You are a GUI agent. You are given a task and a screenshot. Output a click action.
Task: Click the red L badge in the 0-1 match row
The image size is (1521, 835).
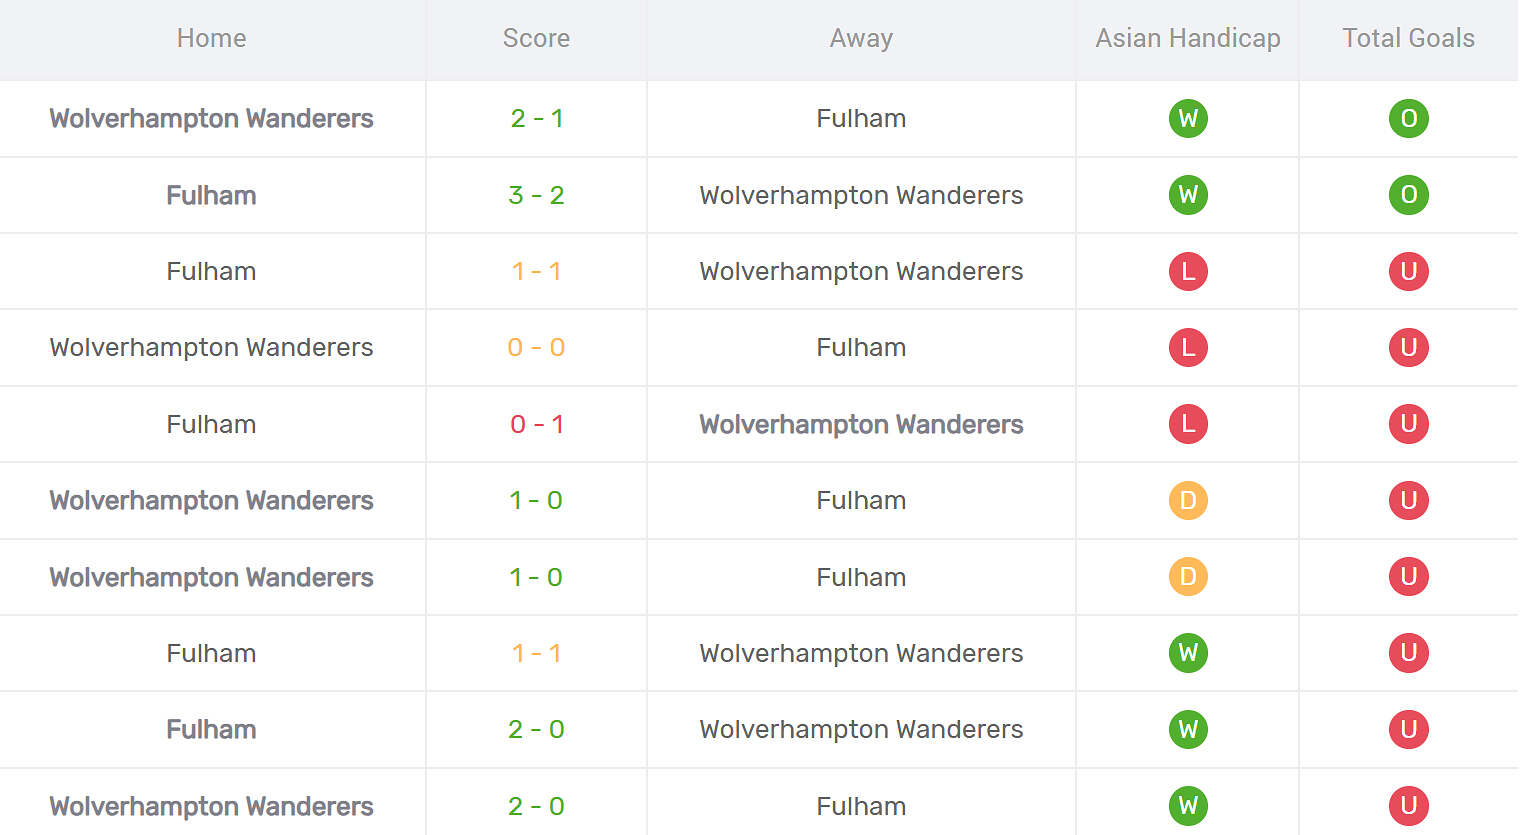(x=1188, y=424)
